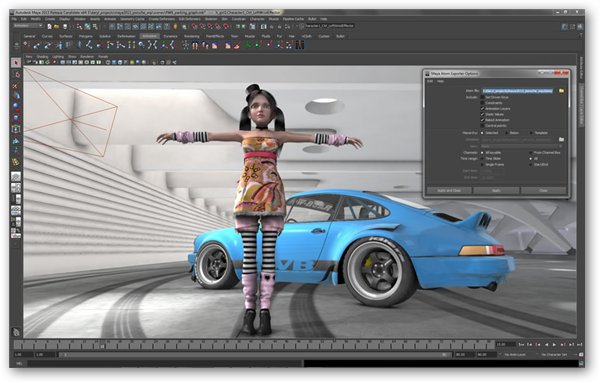The image size is (600, 383).
Task: Click the first icon on the Animation shelf
Action: (x=26, y=45)
